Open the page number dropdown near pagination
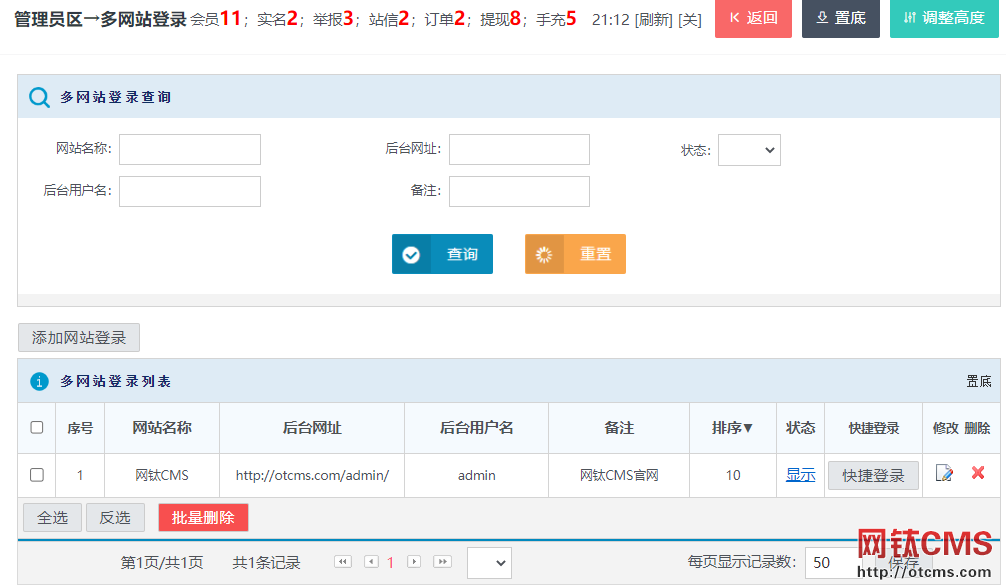Image resolution: width=1006 pixels, height=588 pixels. 489,563
